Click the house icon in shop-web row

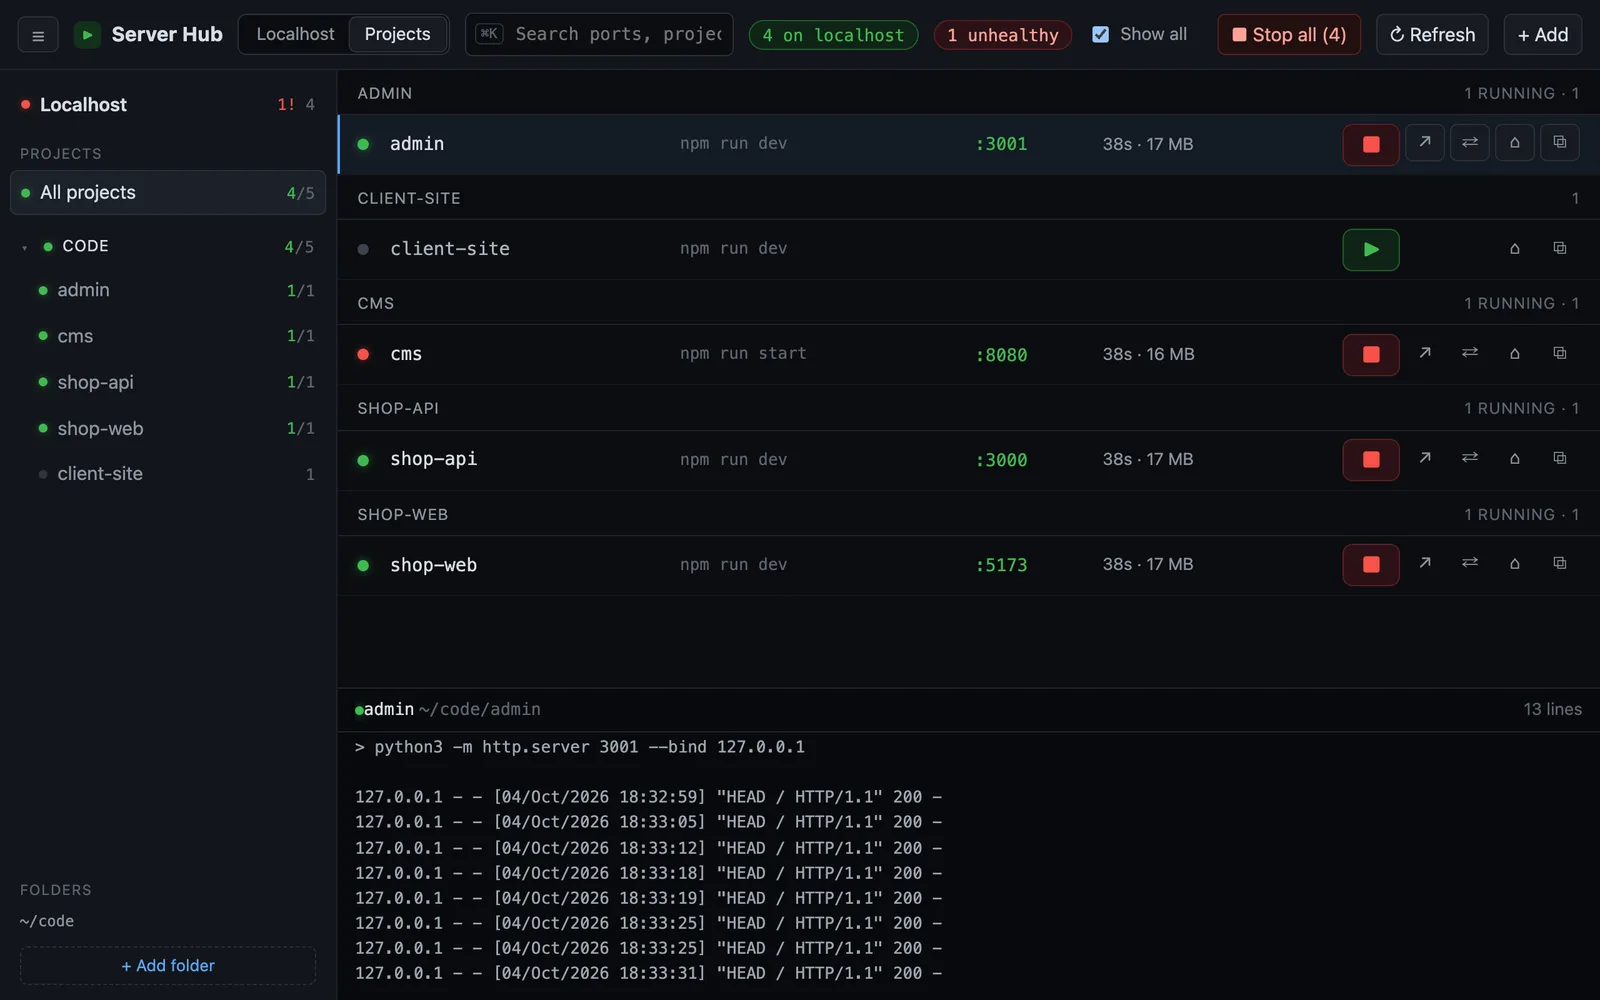point(1514,563)
